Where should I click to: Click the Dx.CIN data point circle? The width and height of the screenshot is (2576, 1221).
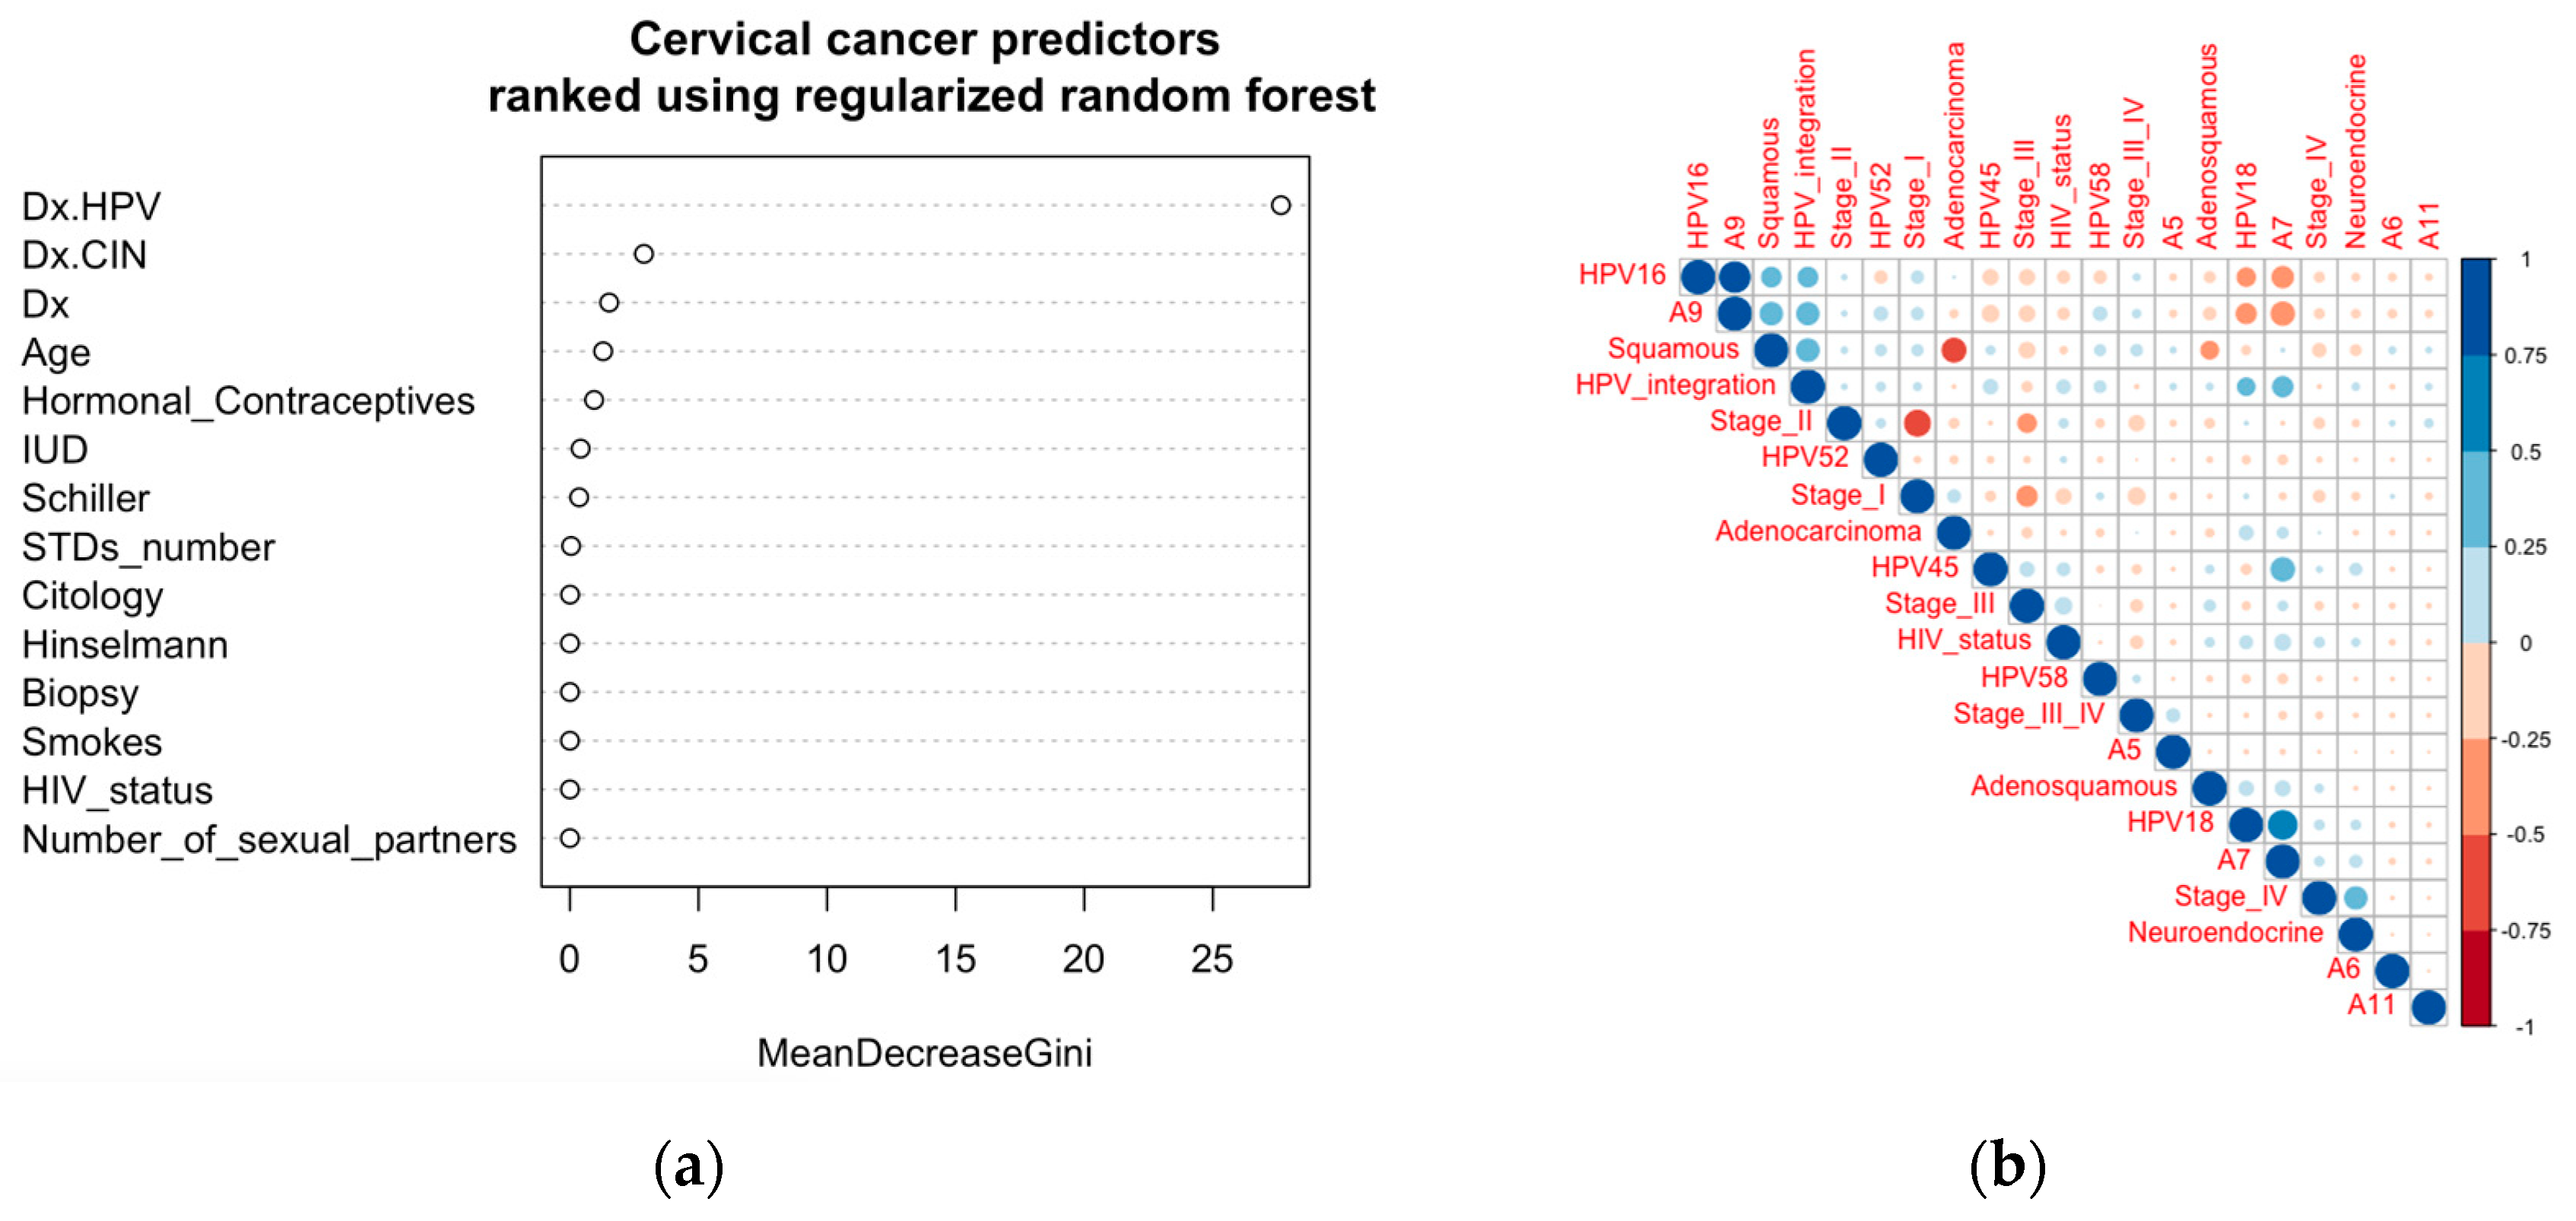643,254
